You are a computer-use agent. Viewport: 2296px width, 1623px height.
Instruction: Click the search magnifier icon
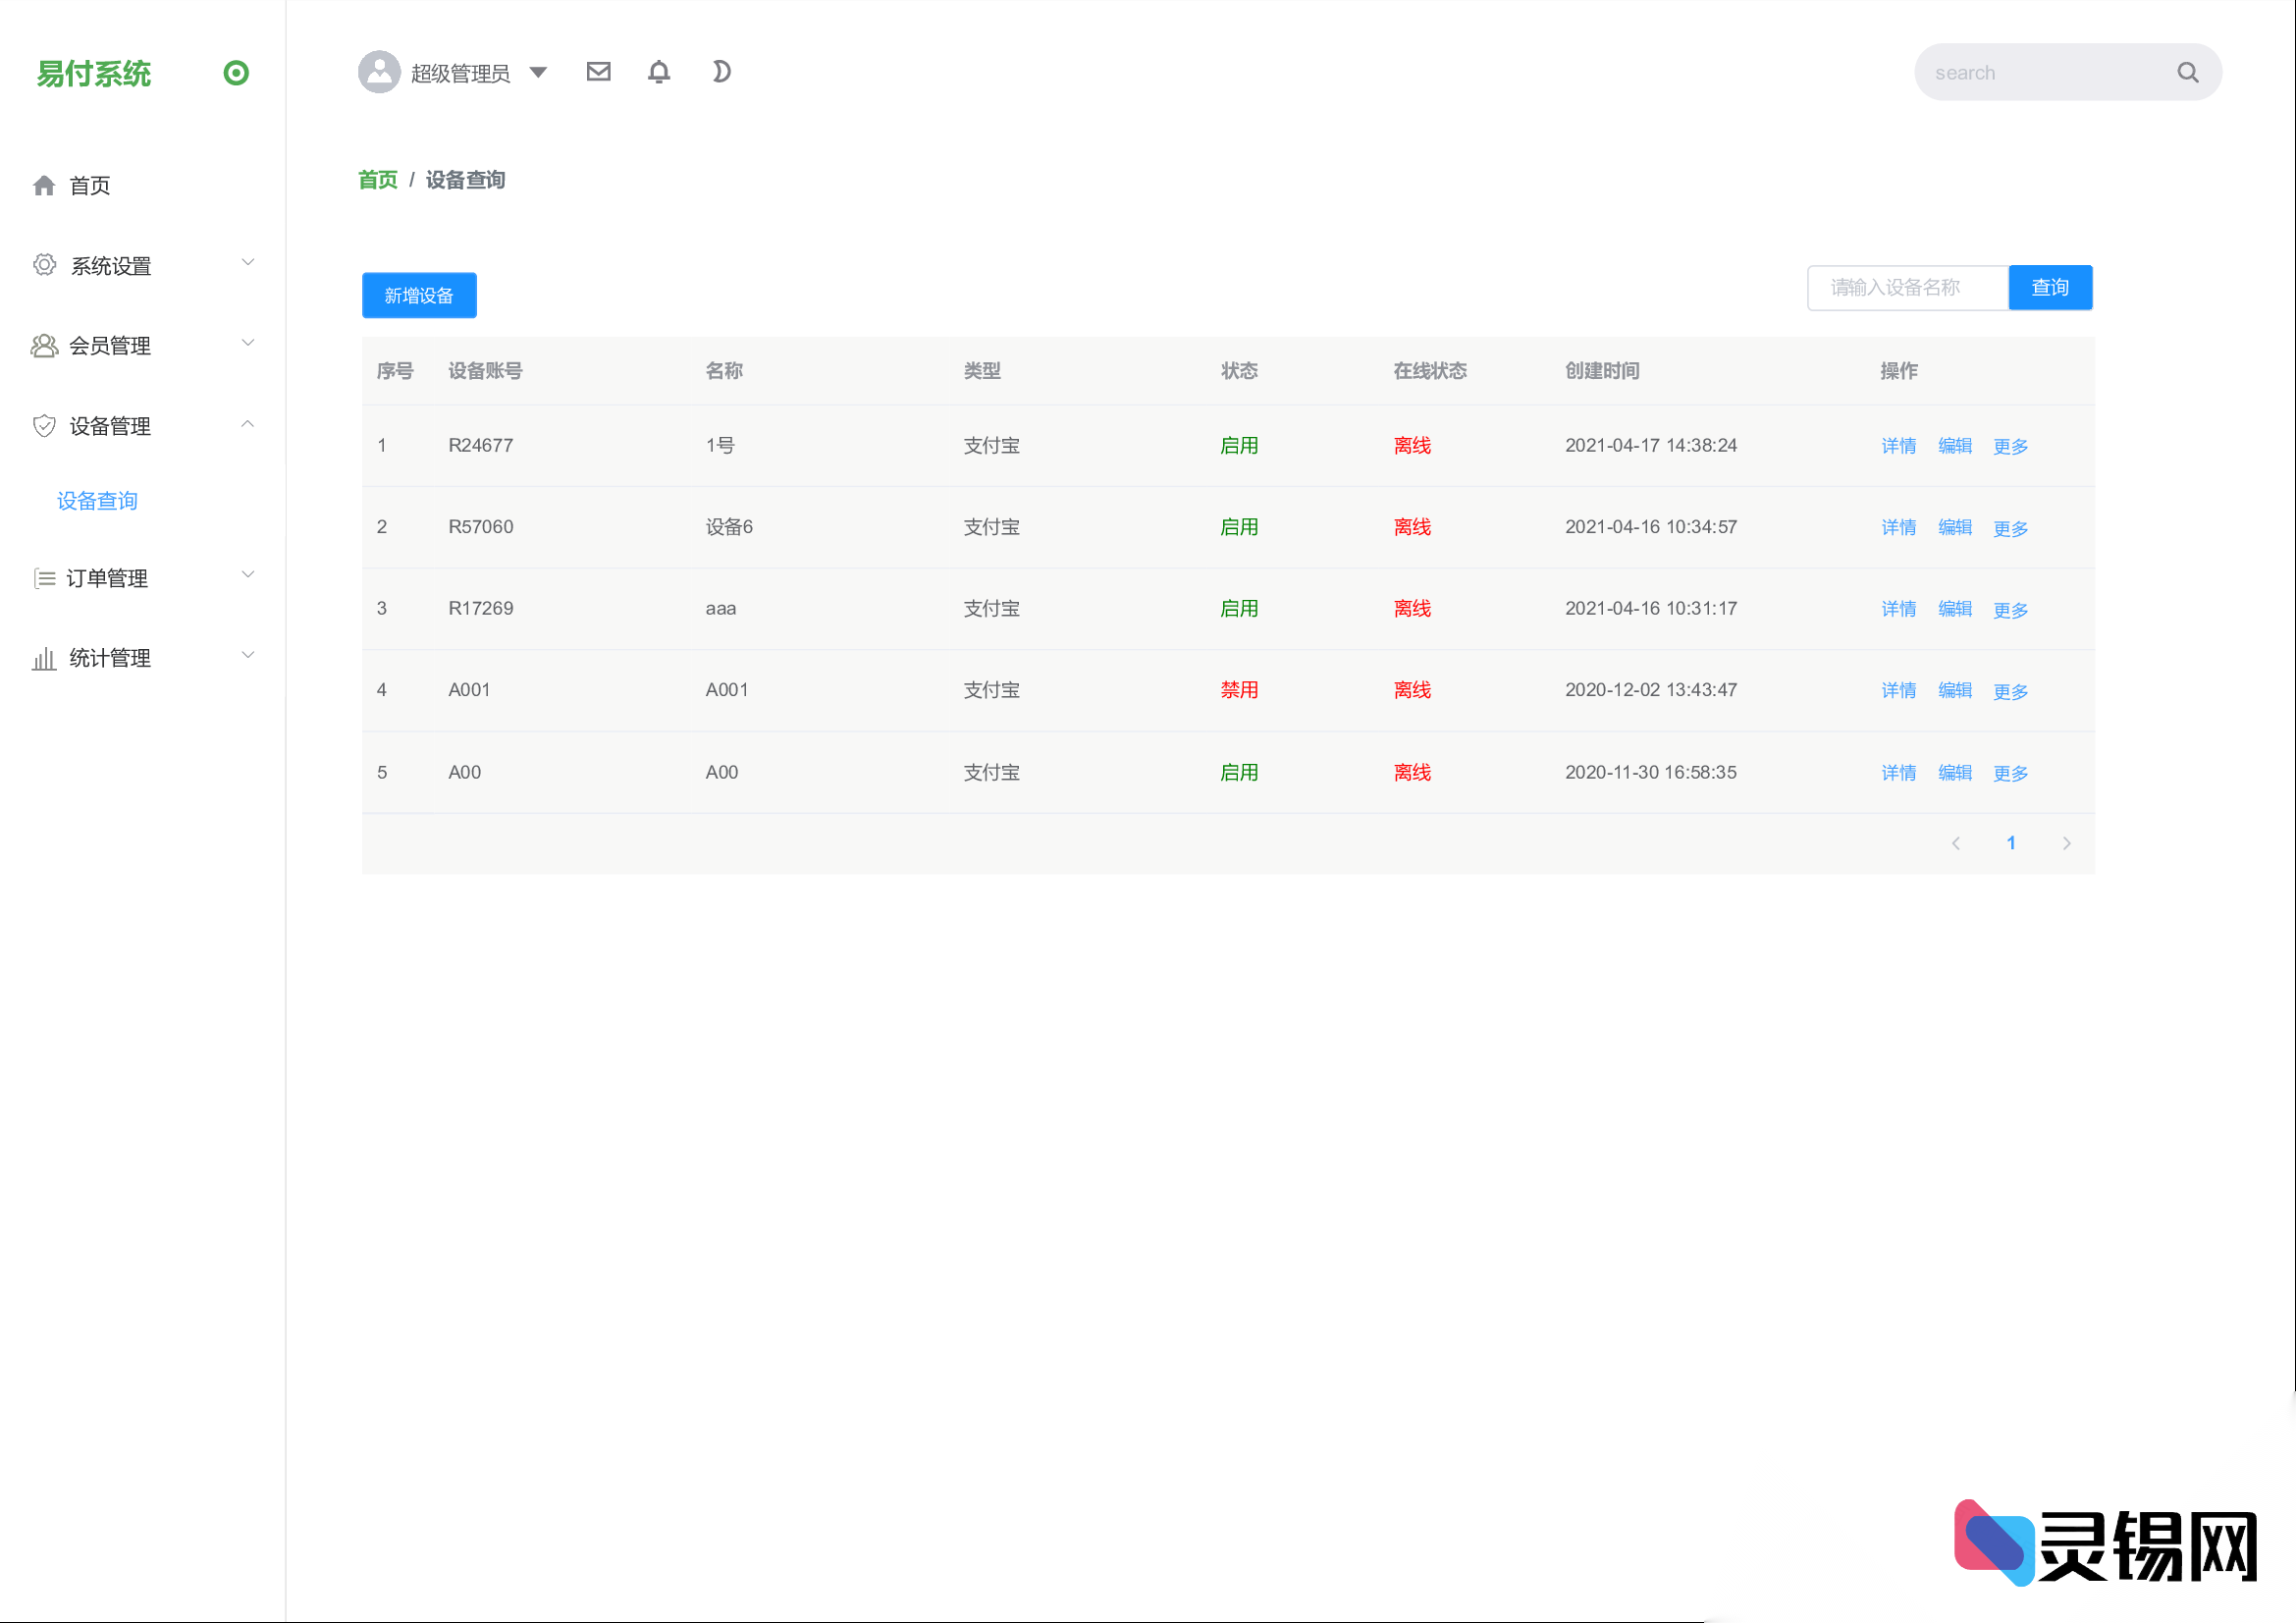[2187, 73]
